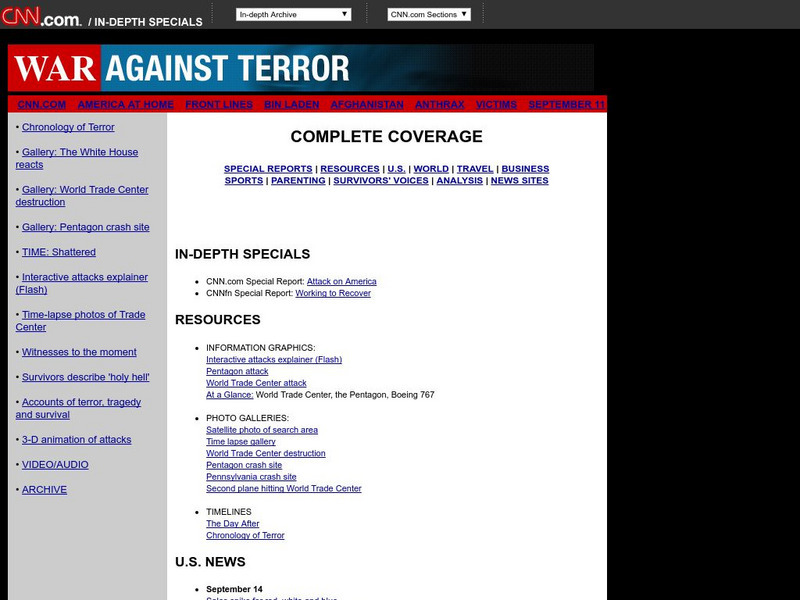Image resolution: width=800 pixels, height=600 pixels.
Task: Open sidebar Chronology of Terror link
Action: [x=68, y=127]
